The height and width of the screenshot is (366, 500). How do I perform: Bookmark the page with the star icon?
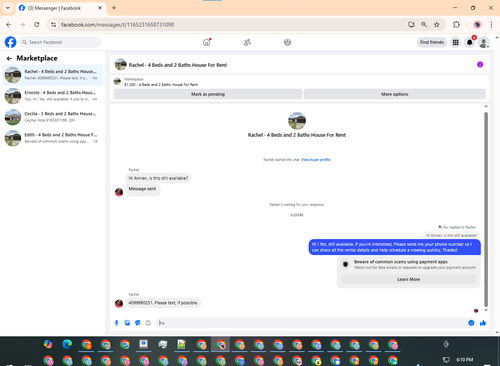[437, 24]
